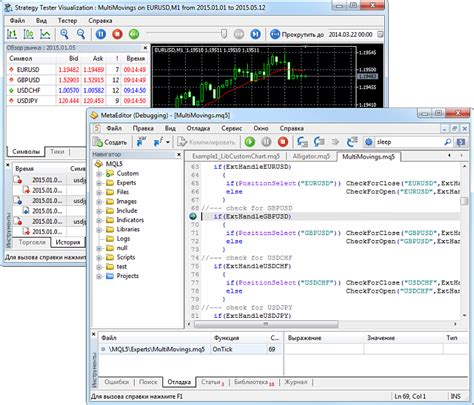
Task: Click the search field containing sleep
Action: [x=409, y=142]
